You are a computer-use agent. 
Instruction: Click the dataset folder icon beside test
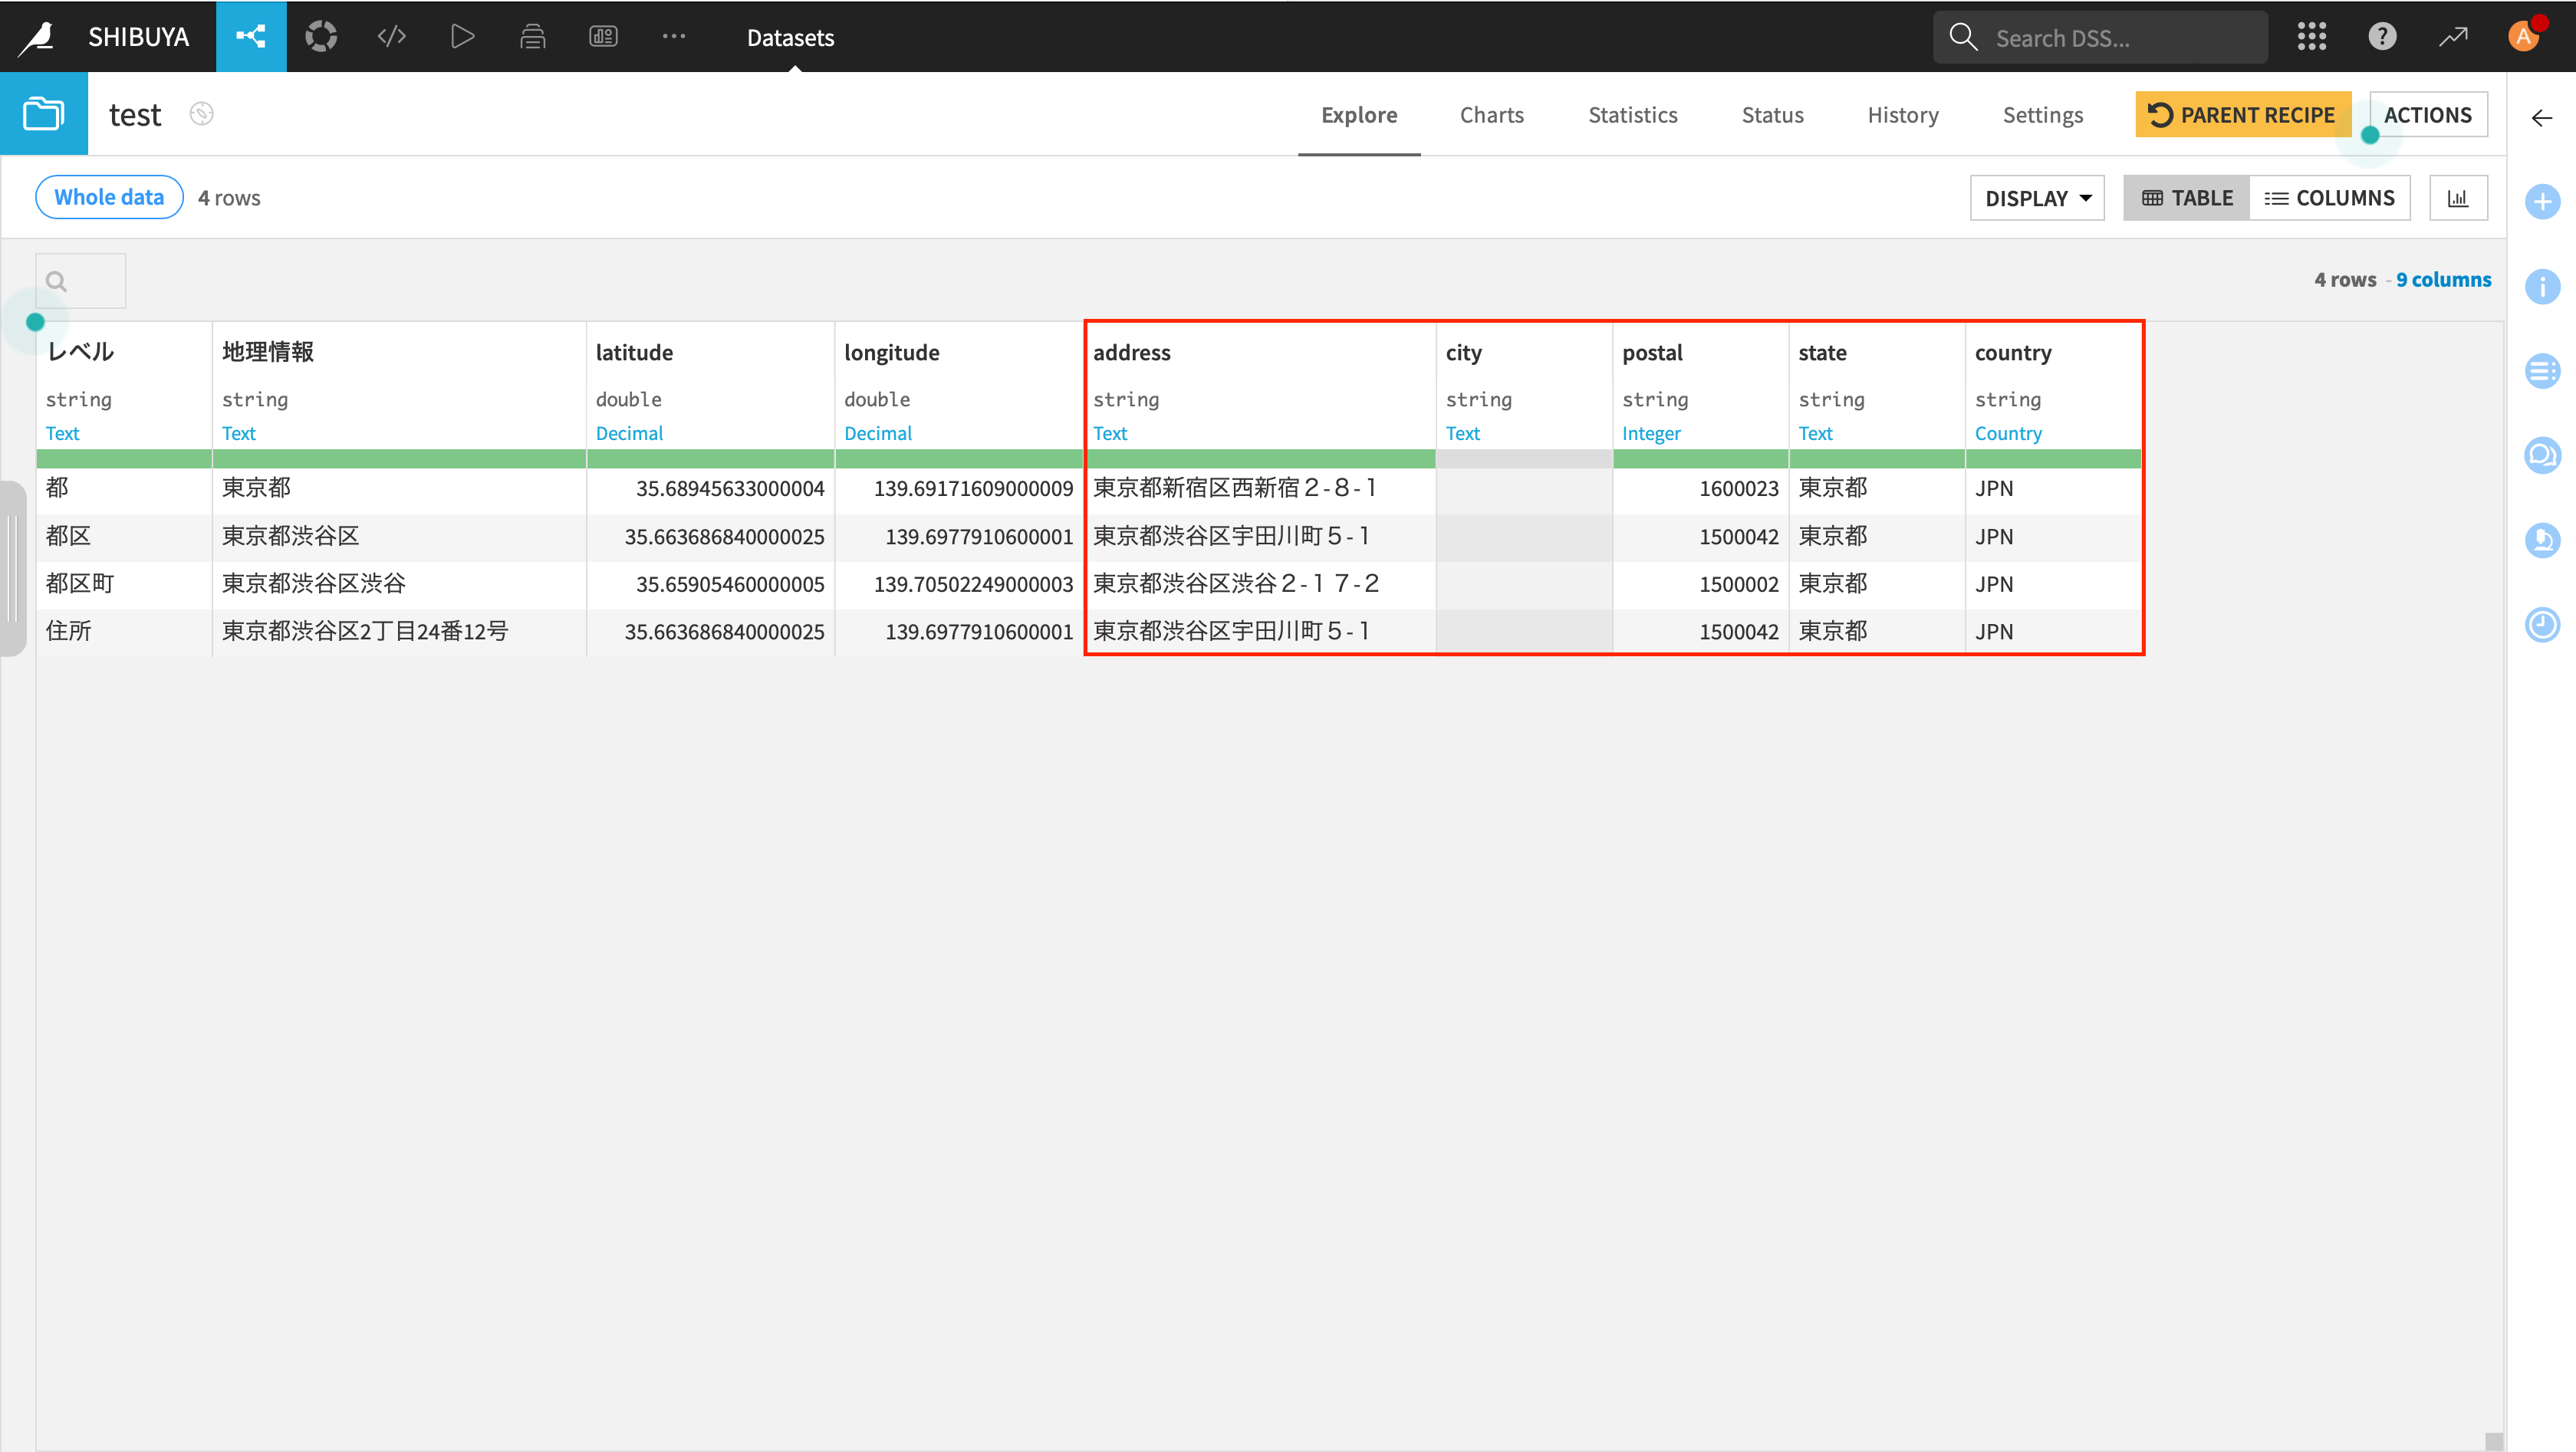[44, 114]
